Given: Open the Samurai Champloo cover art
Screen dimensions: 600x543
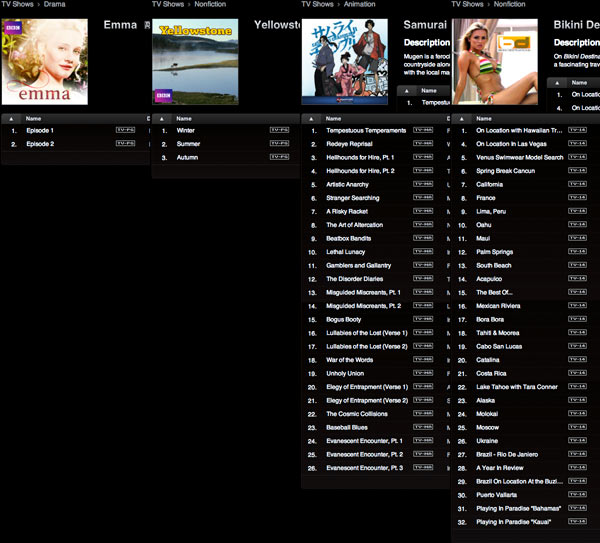Looking at the screenshot, I should tap(345, 62).
